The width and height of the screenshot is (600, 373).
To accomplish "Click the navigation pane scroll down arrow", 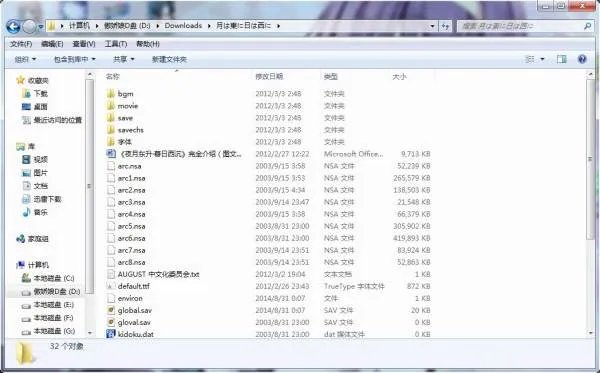I will (90, 333).
